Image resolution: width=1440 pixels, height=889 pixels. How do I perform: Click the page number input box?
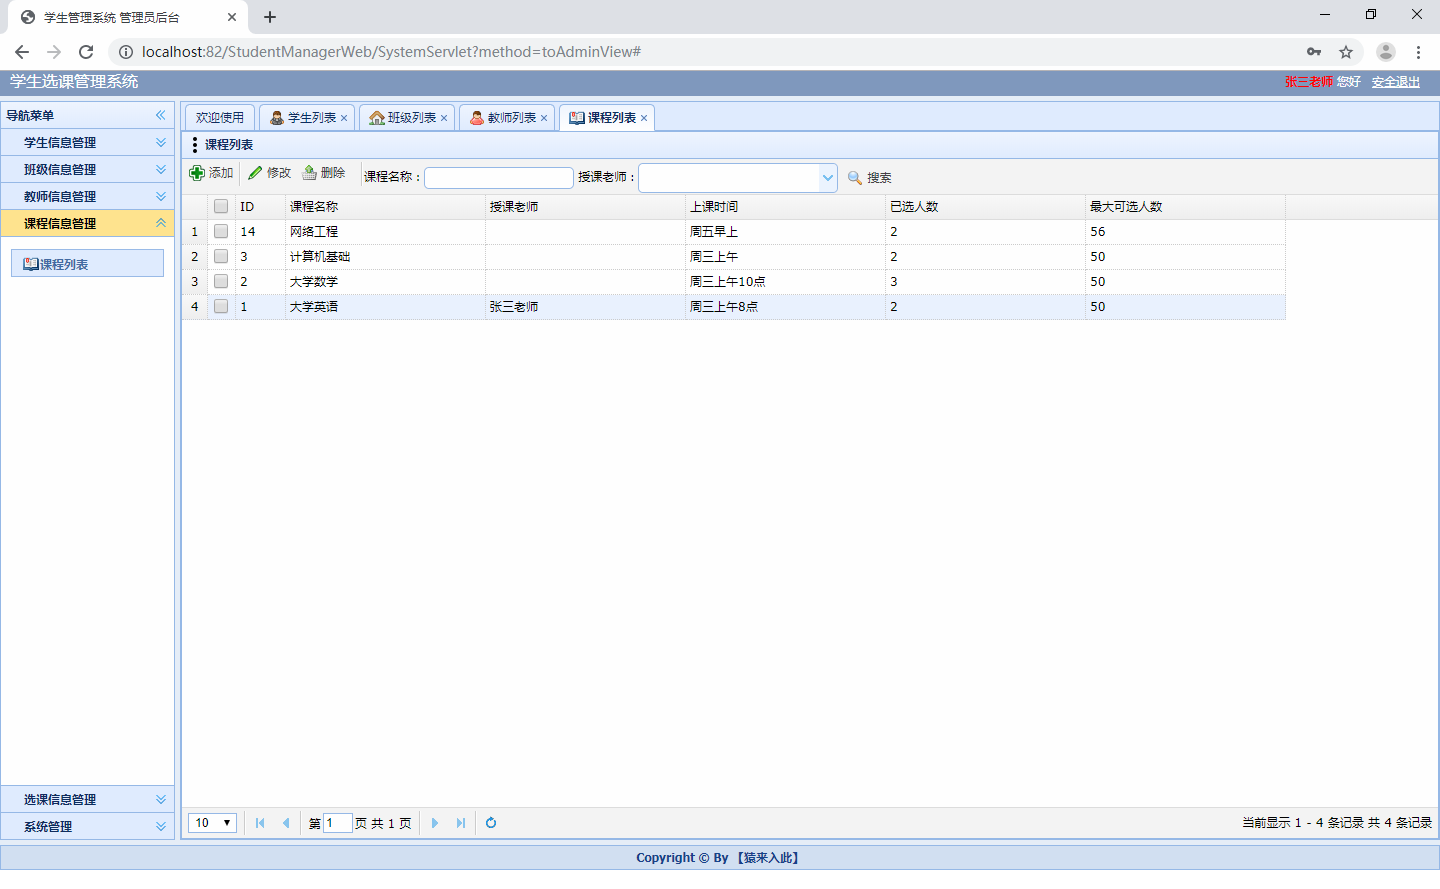[x=338, y=823]
